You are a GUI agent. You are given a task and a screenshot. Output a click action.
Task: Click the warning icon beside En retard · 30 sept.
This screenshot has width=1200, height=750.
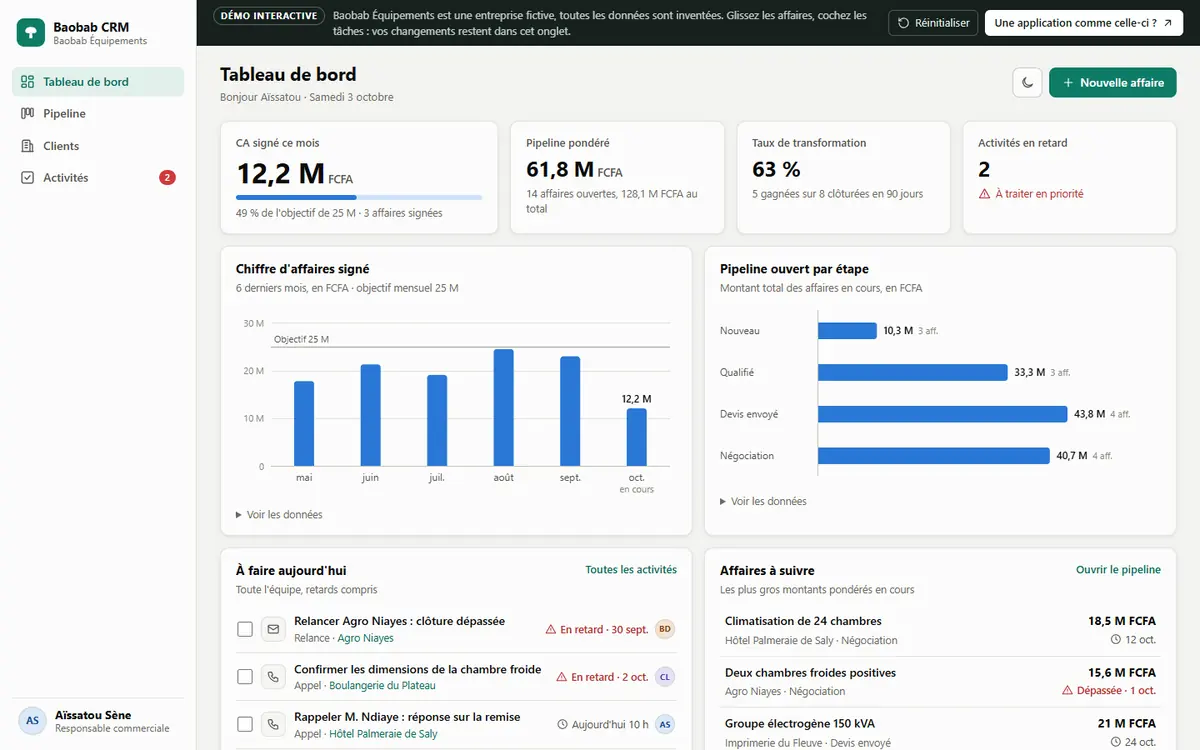click(550, 630)
